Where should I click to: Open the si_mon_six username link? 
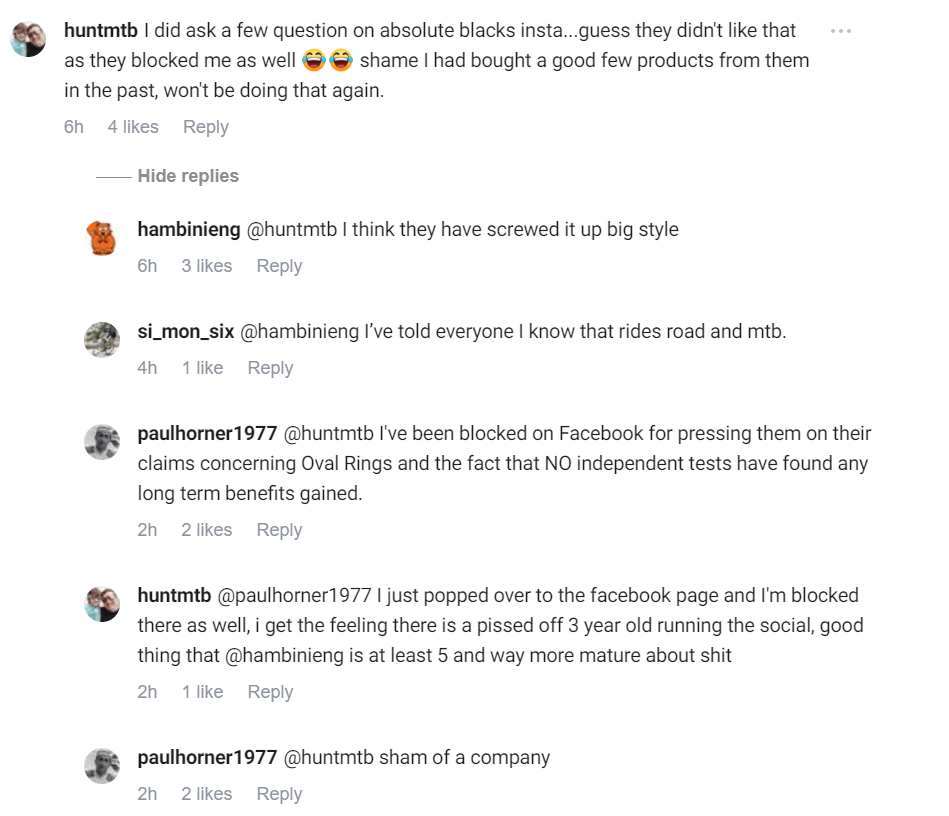tap(186, 332)
